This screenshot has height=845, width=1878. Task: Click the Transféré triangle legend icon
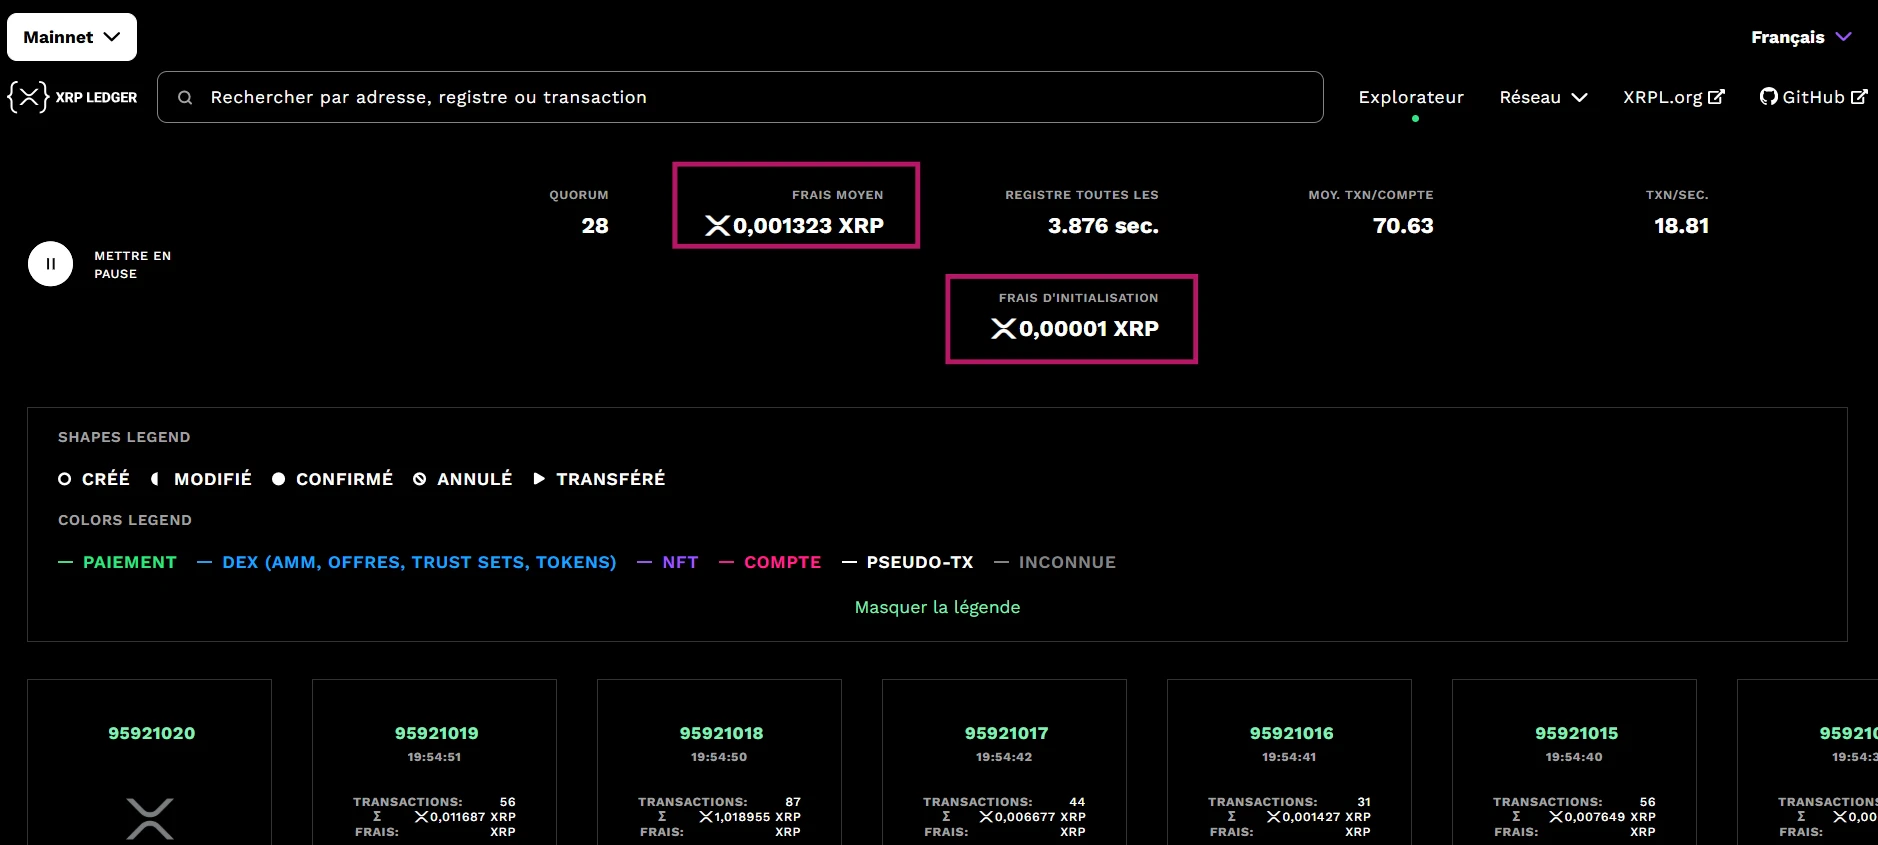[x=539, y=479]
